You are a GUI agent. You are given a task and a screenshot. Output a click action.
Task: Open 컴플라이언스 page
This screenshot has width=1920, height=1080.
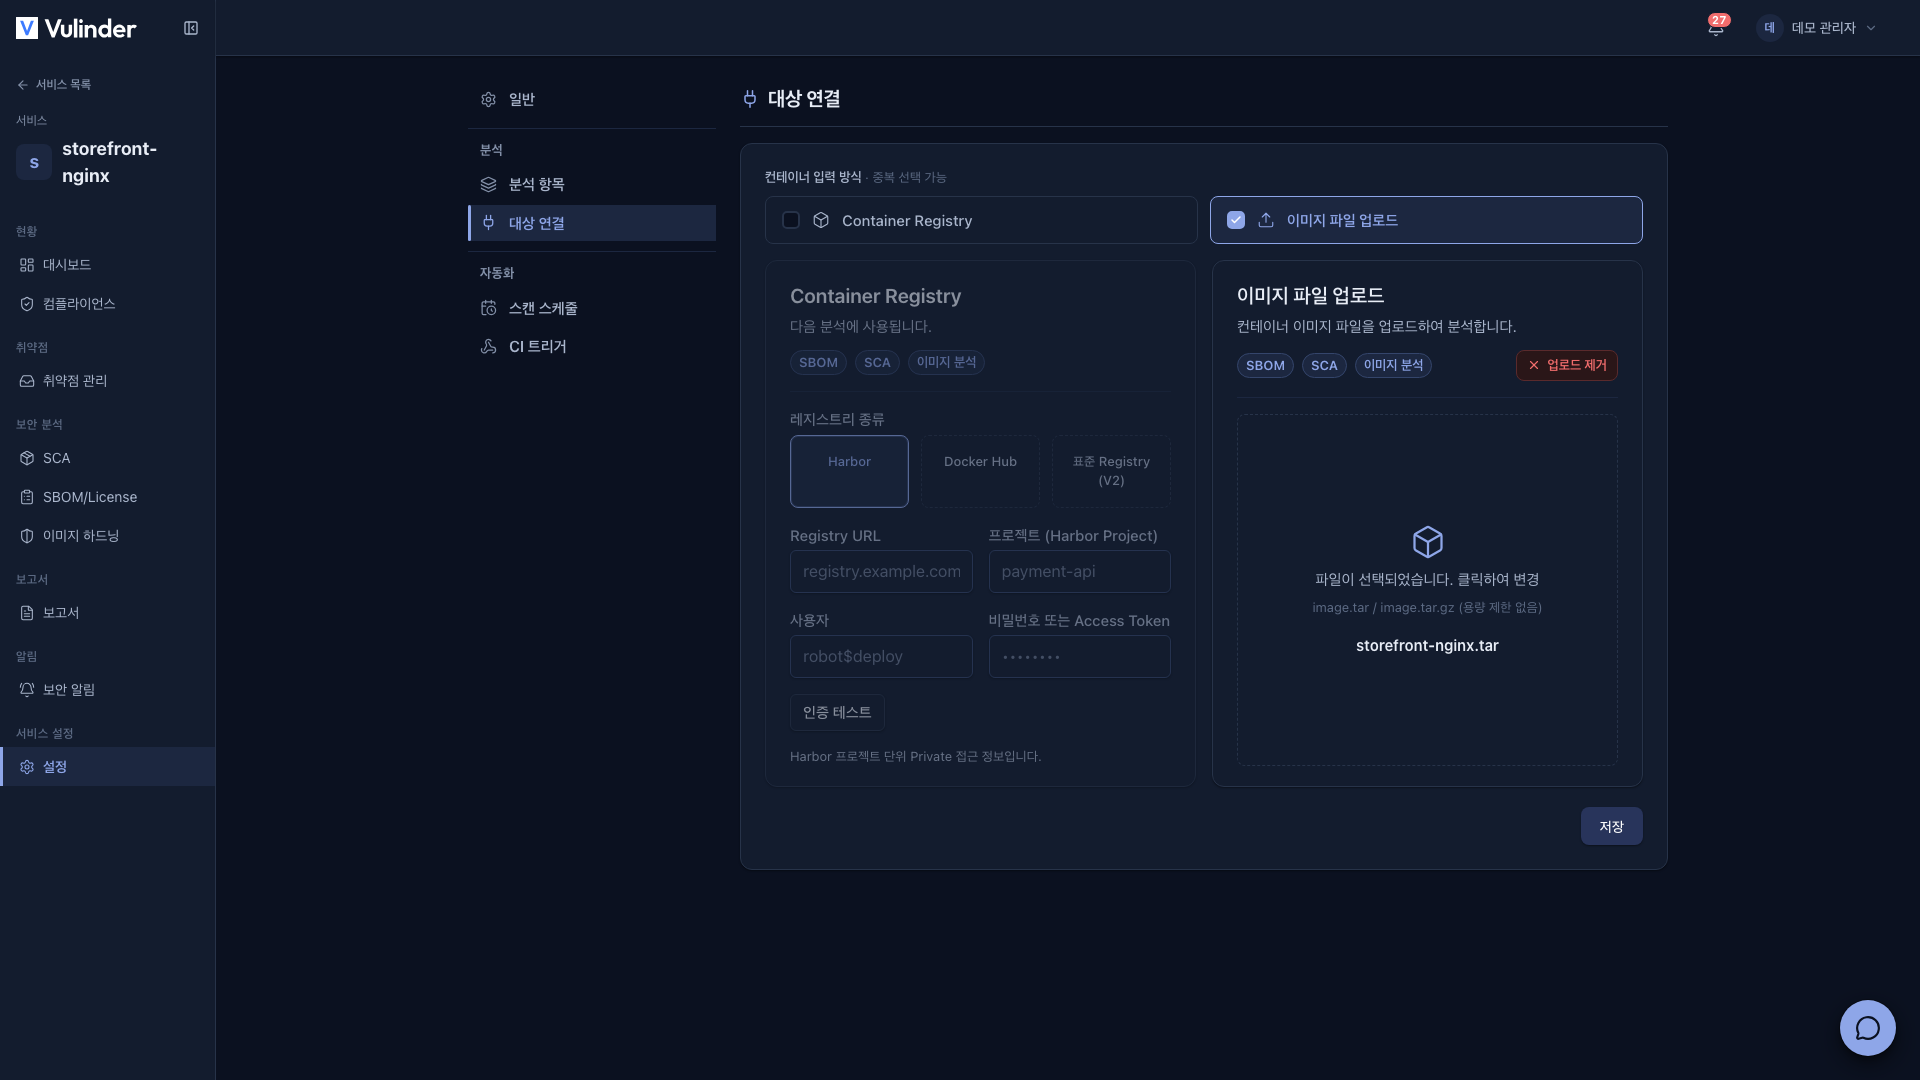click(x=107, y=304)
